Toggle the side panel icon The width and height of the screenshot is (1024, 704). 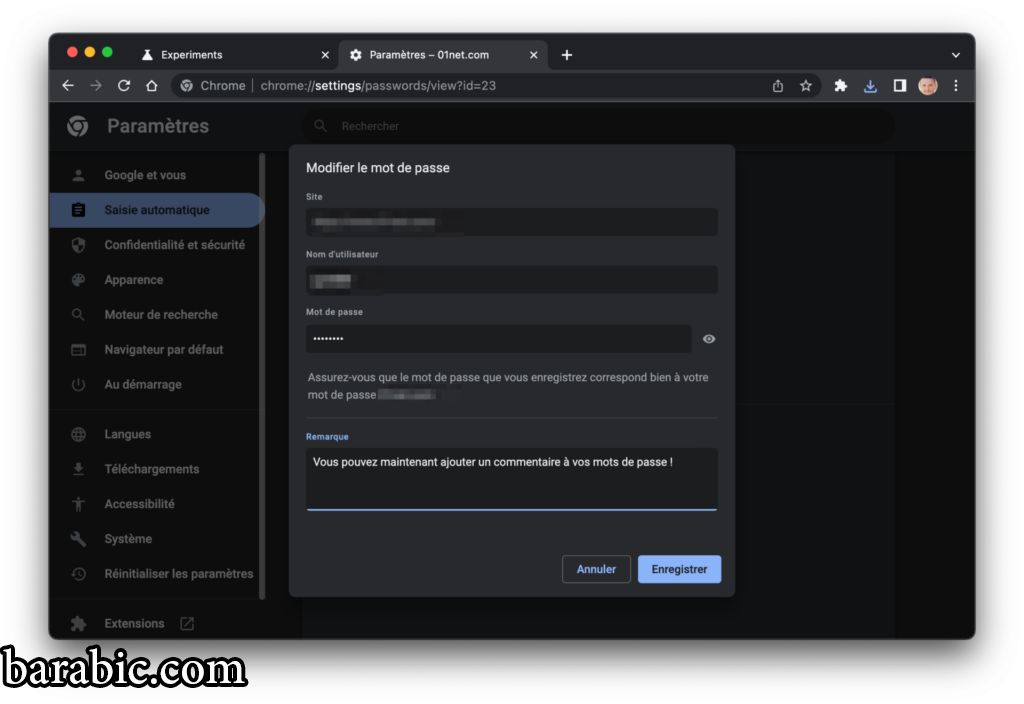(900, 86)
